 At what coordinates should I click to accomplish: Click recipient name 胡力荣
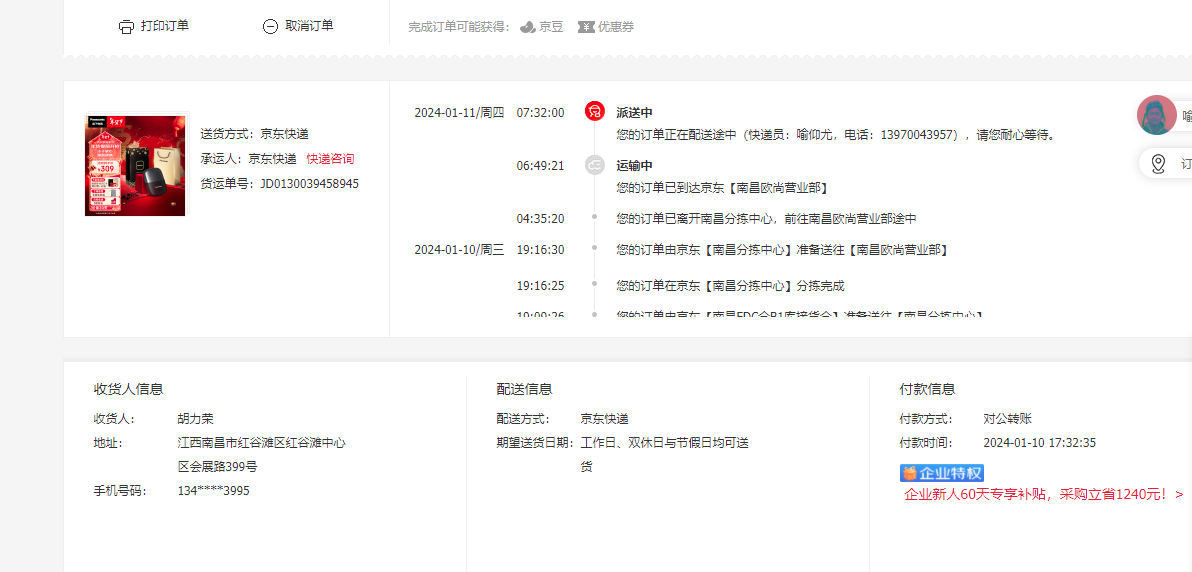195,418
